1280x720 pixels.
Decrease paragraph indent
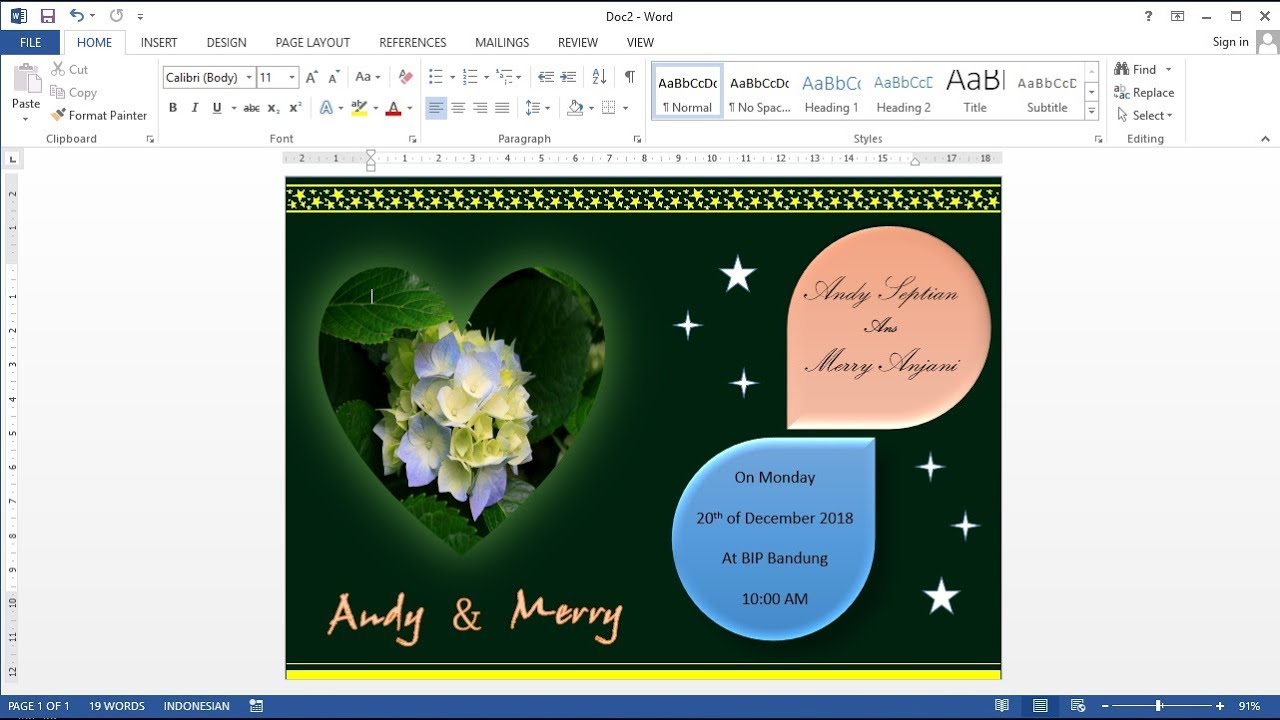(546, 77)
